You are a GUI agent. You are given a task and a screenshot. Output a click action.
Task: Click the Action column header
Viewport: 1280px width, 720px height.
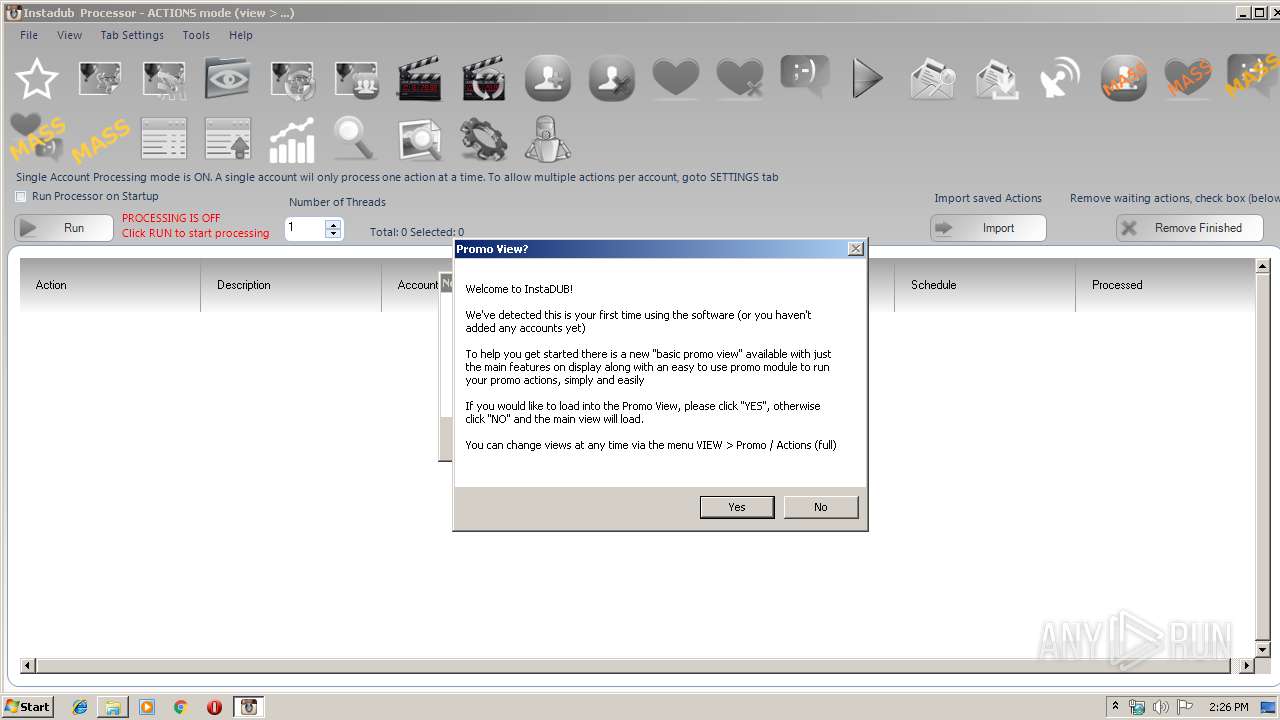pyautogui.click(x=110, y=285)
